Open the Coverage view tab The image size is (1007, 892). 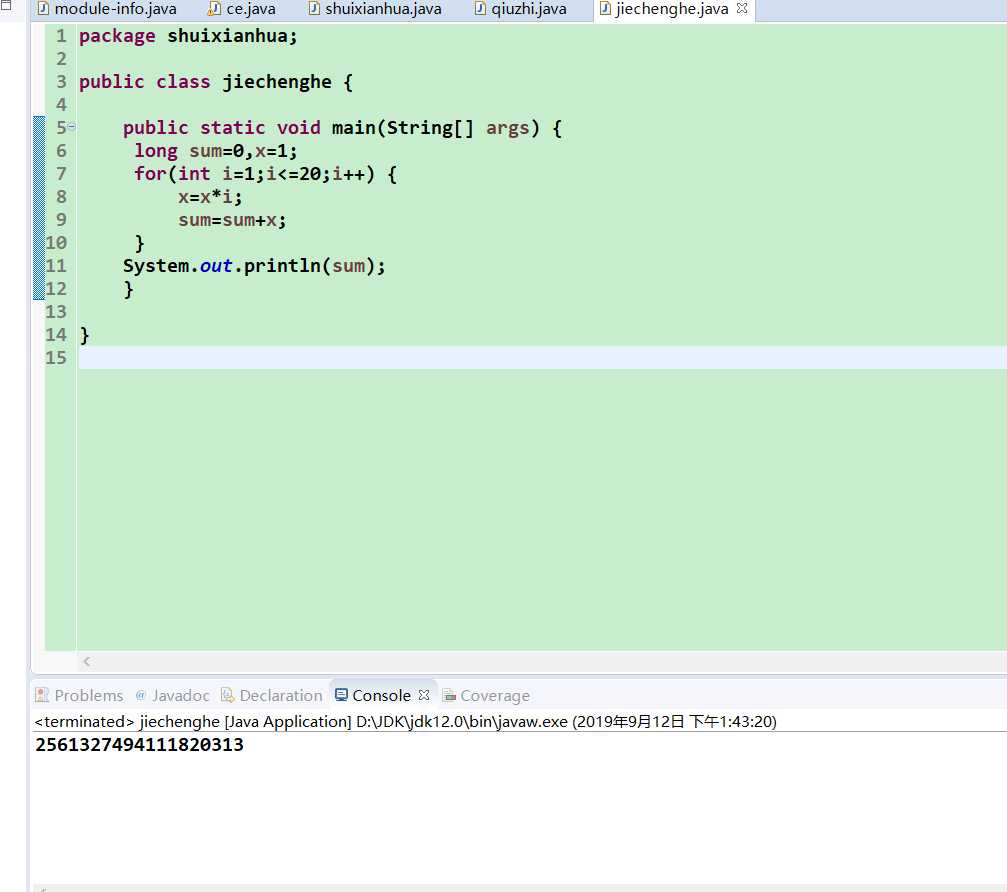tap(486, 695)
